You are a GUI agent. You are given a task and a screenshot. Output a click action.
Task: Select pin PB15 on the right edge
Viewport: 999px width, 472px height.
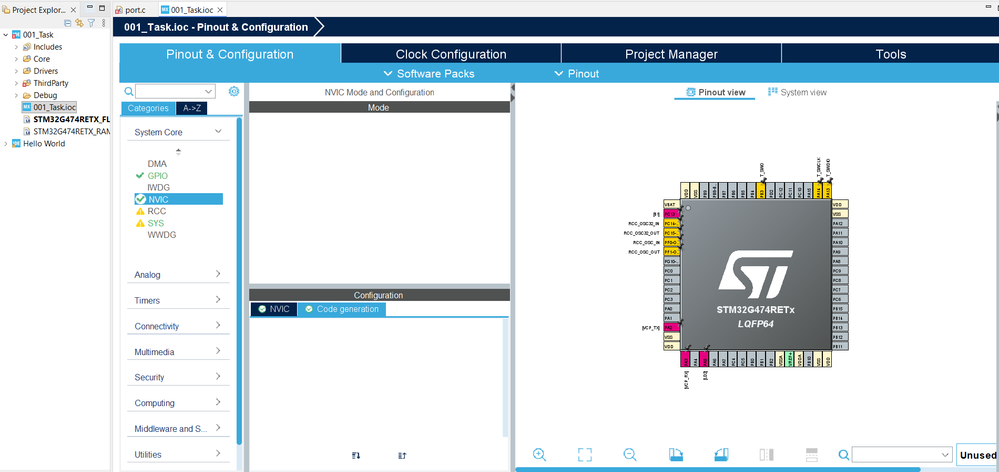[x=840, y=308]
